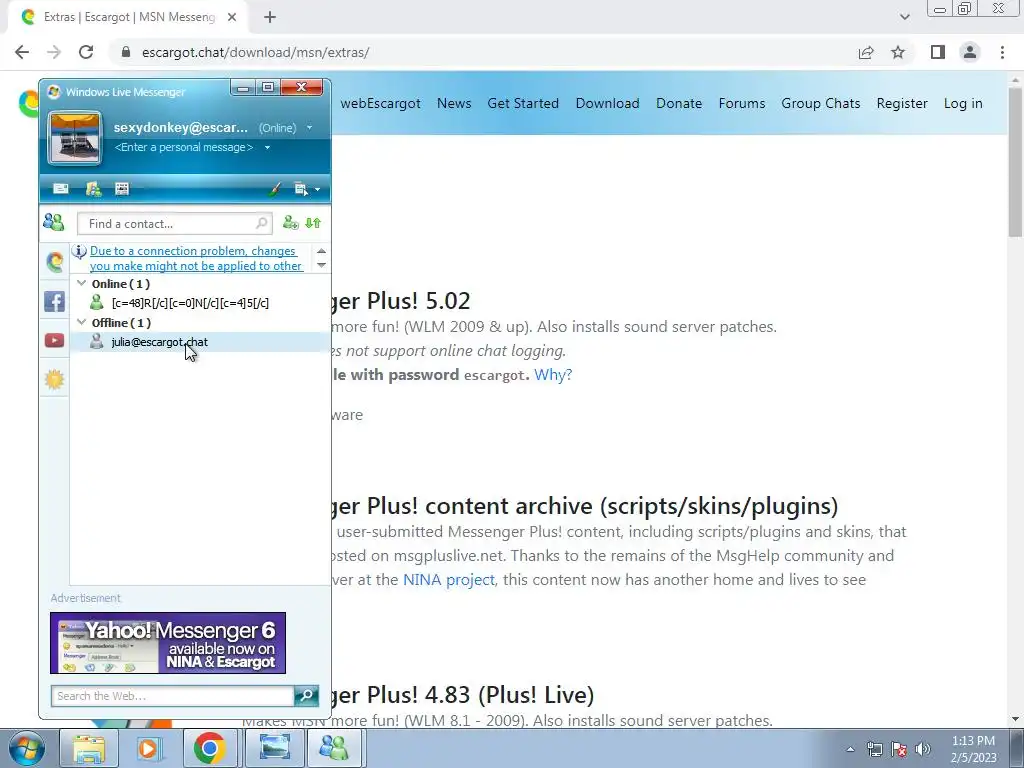Open the sun weather tab in Messenger sidebar
Viewport: 1024px width, 768px height.
coord(54,379)
